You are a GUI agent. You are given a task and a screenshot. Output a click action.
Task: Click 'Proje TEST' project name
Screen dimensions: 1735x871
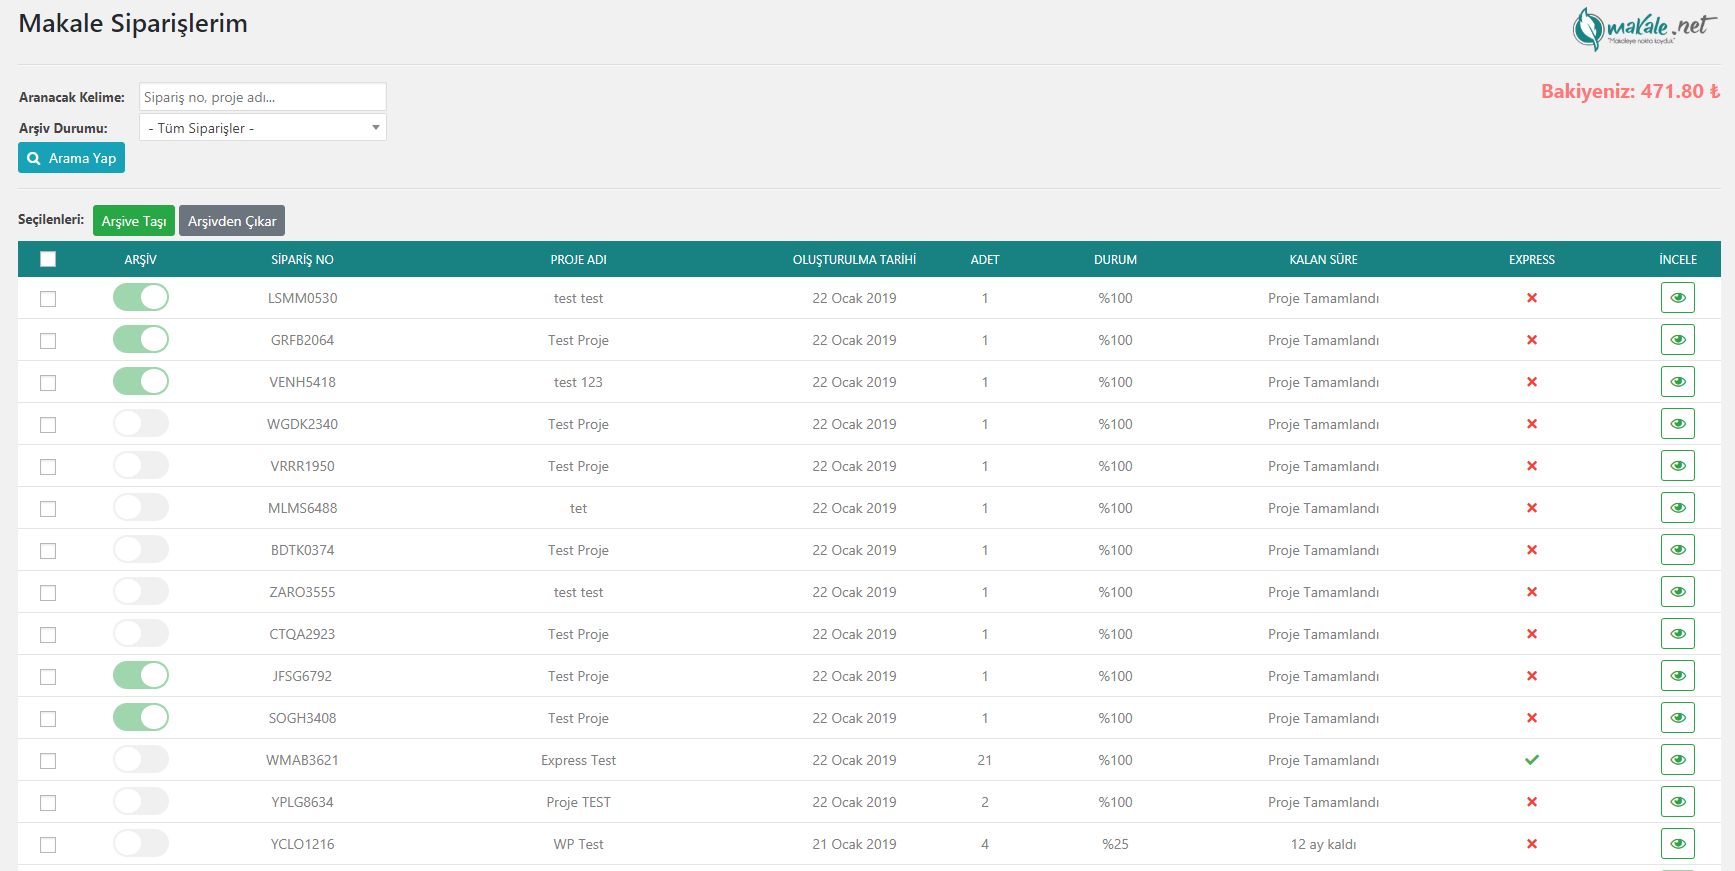click(x=578, y=802)
